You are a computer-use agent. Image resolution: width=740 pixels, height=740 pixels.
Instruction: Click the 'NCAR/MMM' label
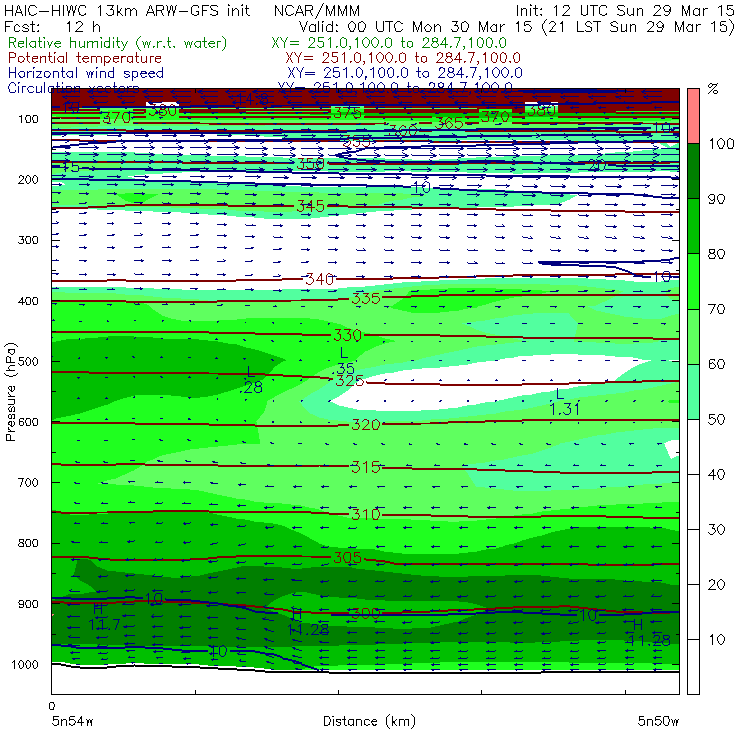[x=317, y=10]
